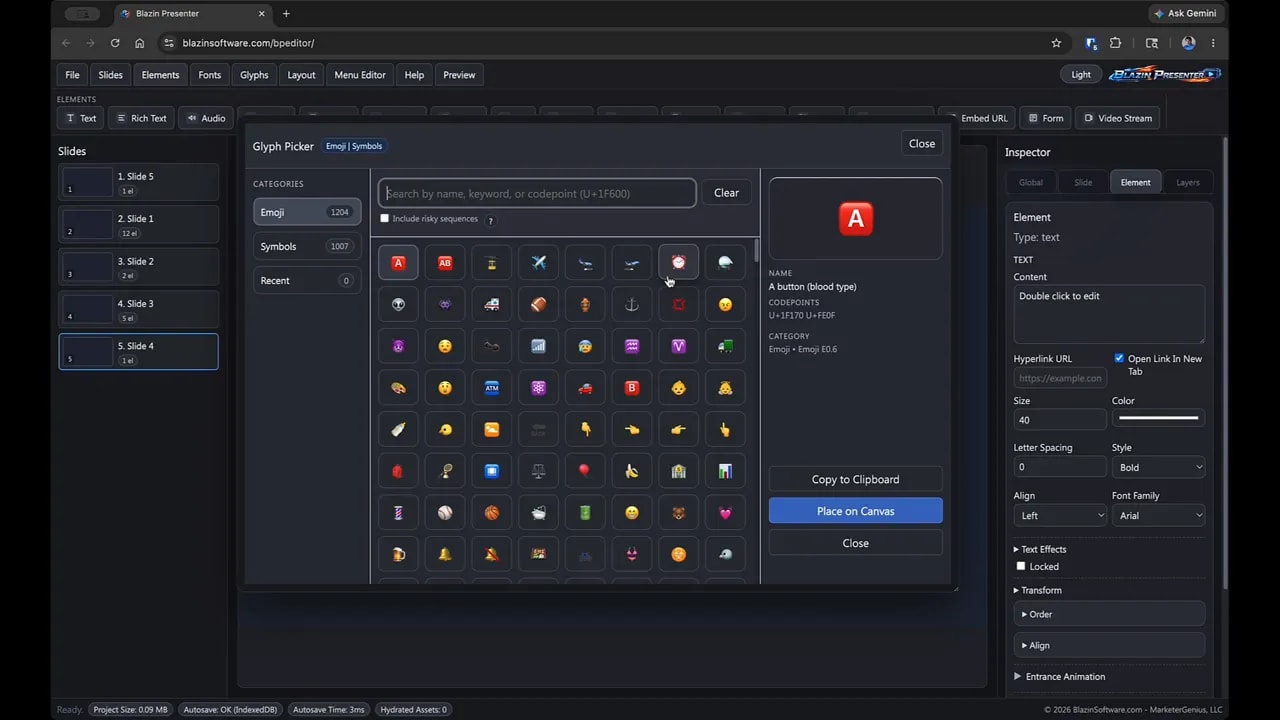The width and height of the screenshot is (1280, 720).
Task: Bookmark this page with the star icon
Action: [x=1056, y=43]
